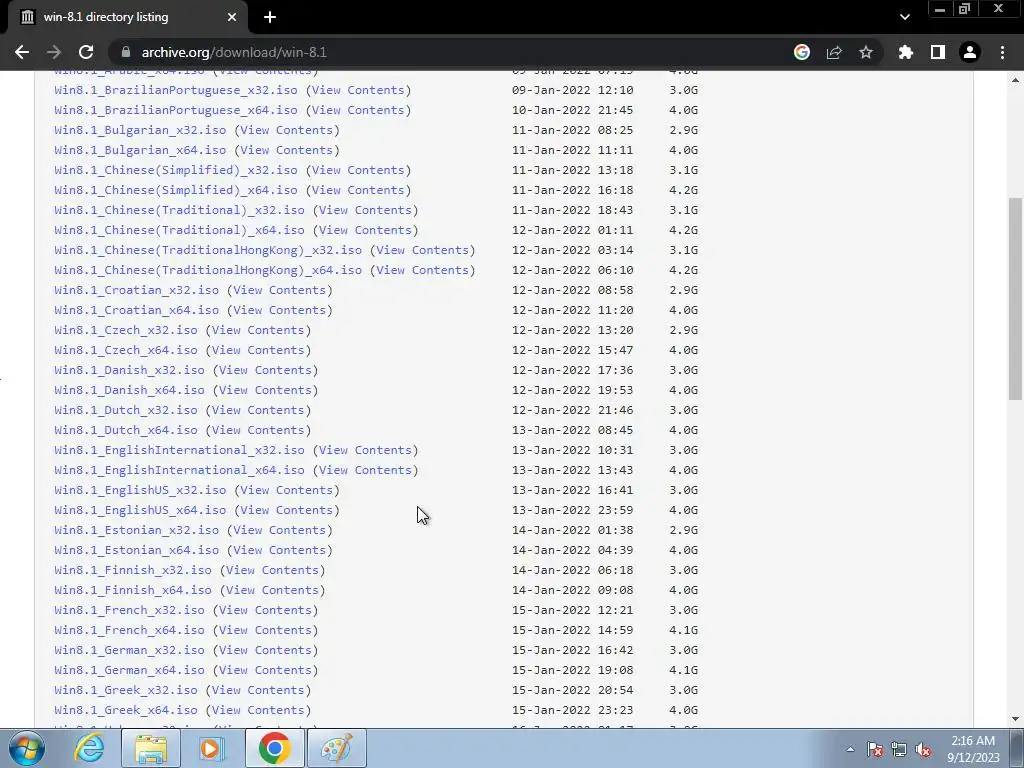This screenshot has width=1024, height=768.
Task: Open the clock showing 2:16 AM
Action: point(973,748)
